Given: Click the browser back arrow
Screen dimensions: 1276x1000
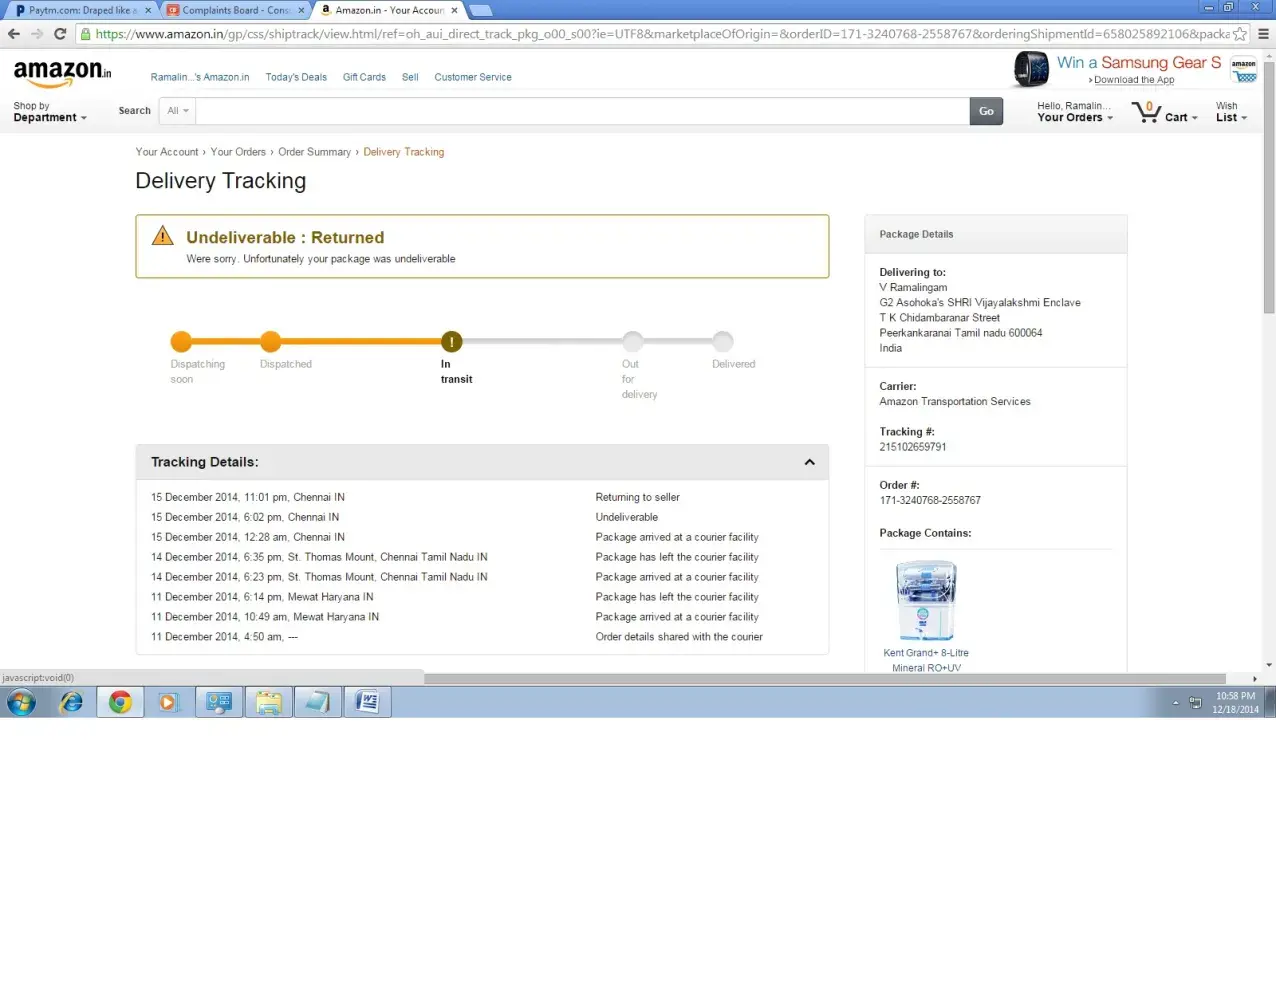Looking at the screenshot, I should (x=14, y=34).
